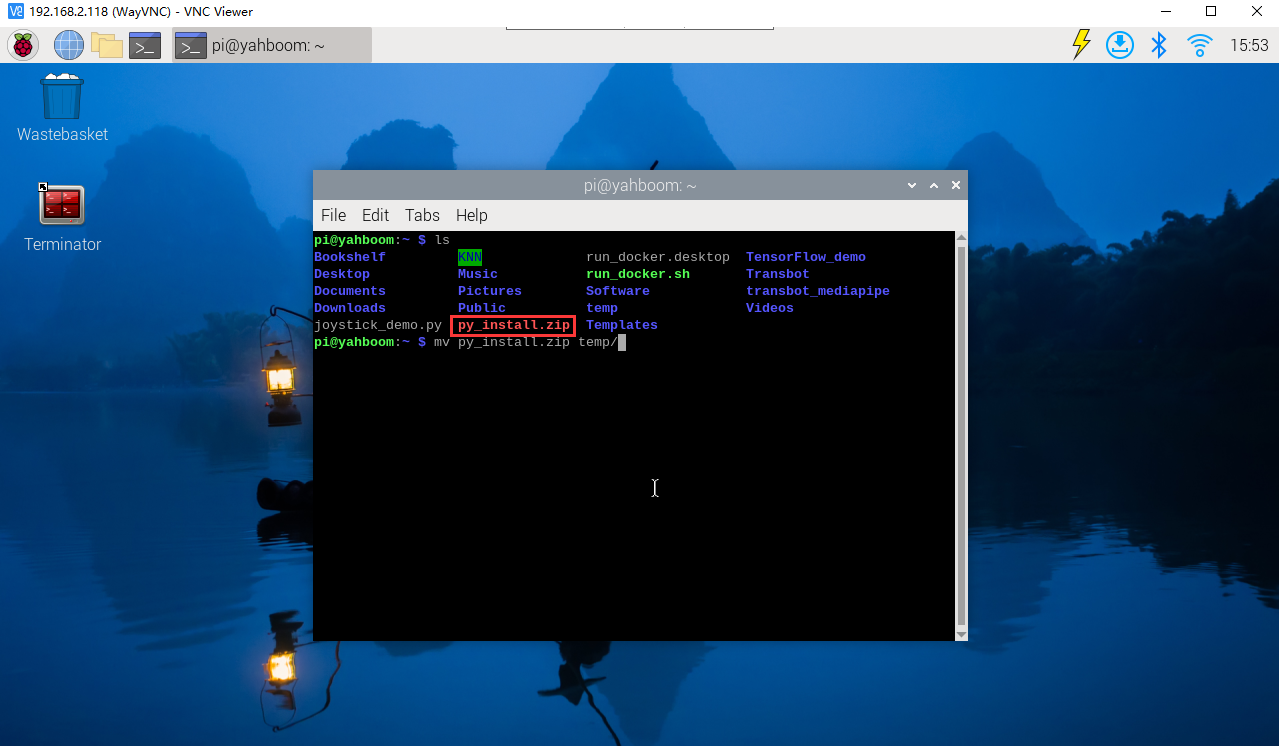The image size is (1279, 746).
Task: Maximize the terminal window with the up chevron
Action: pos(934,186)
